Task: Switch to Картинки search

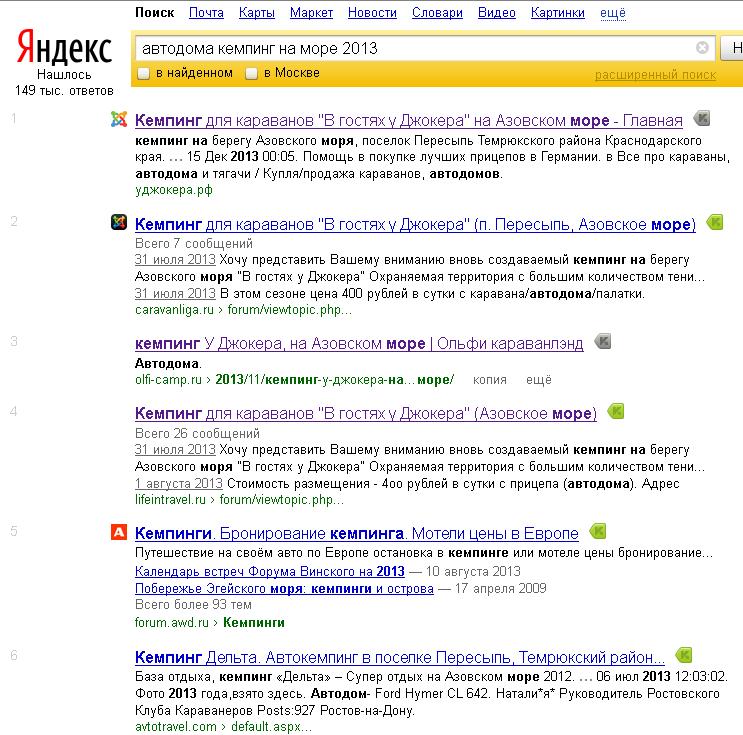Action: (558, 13)
